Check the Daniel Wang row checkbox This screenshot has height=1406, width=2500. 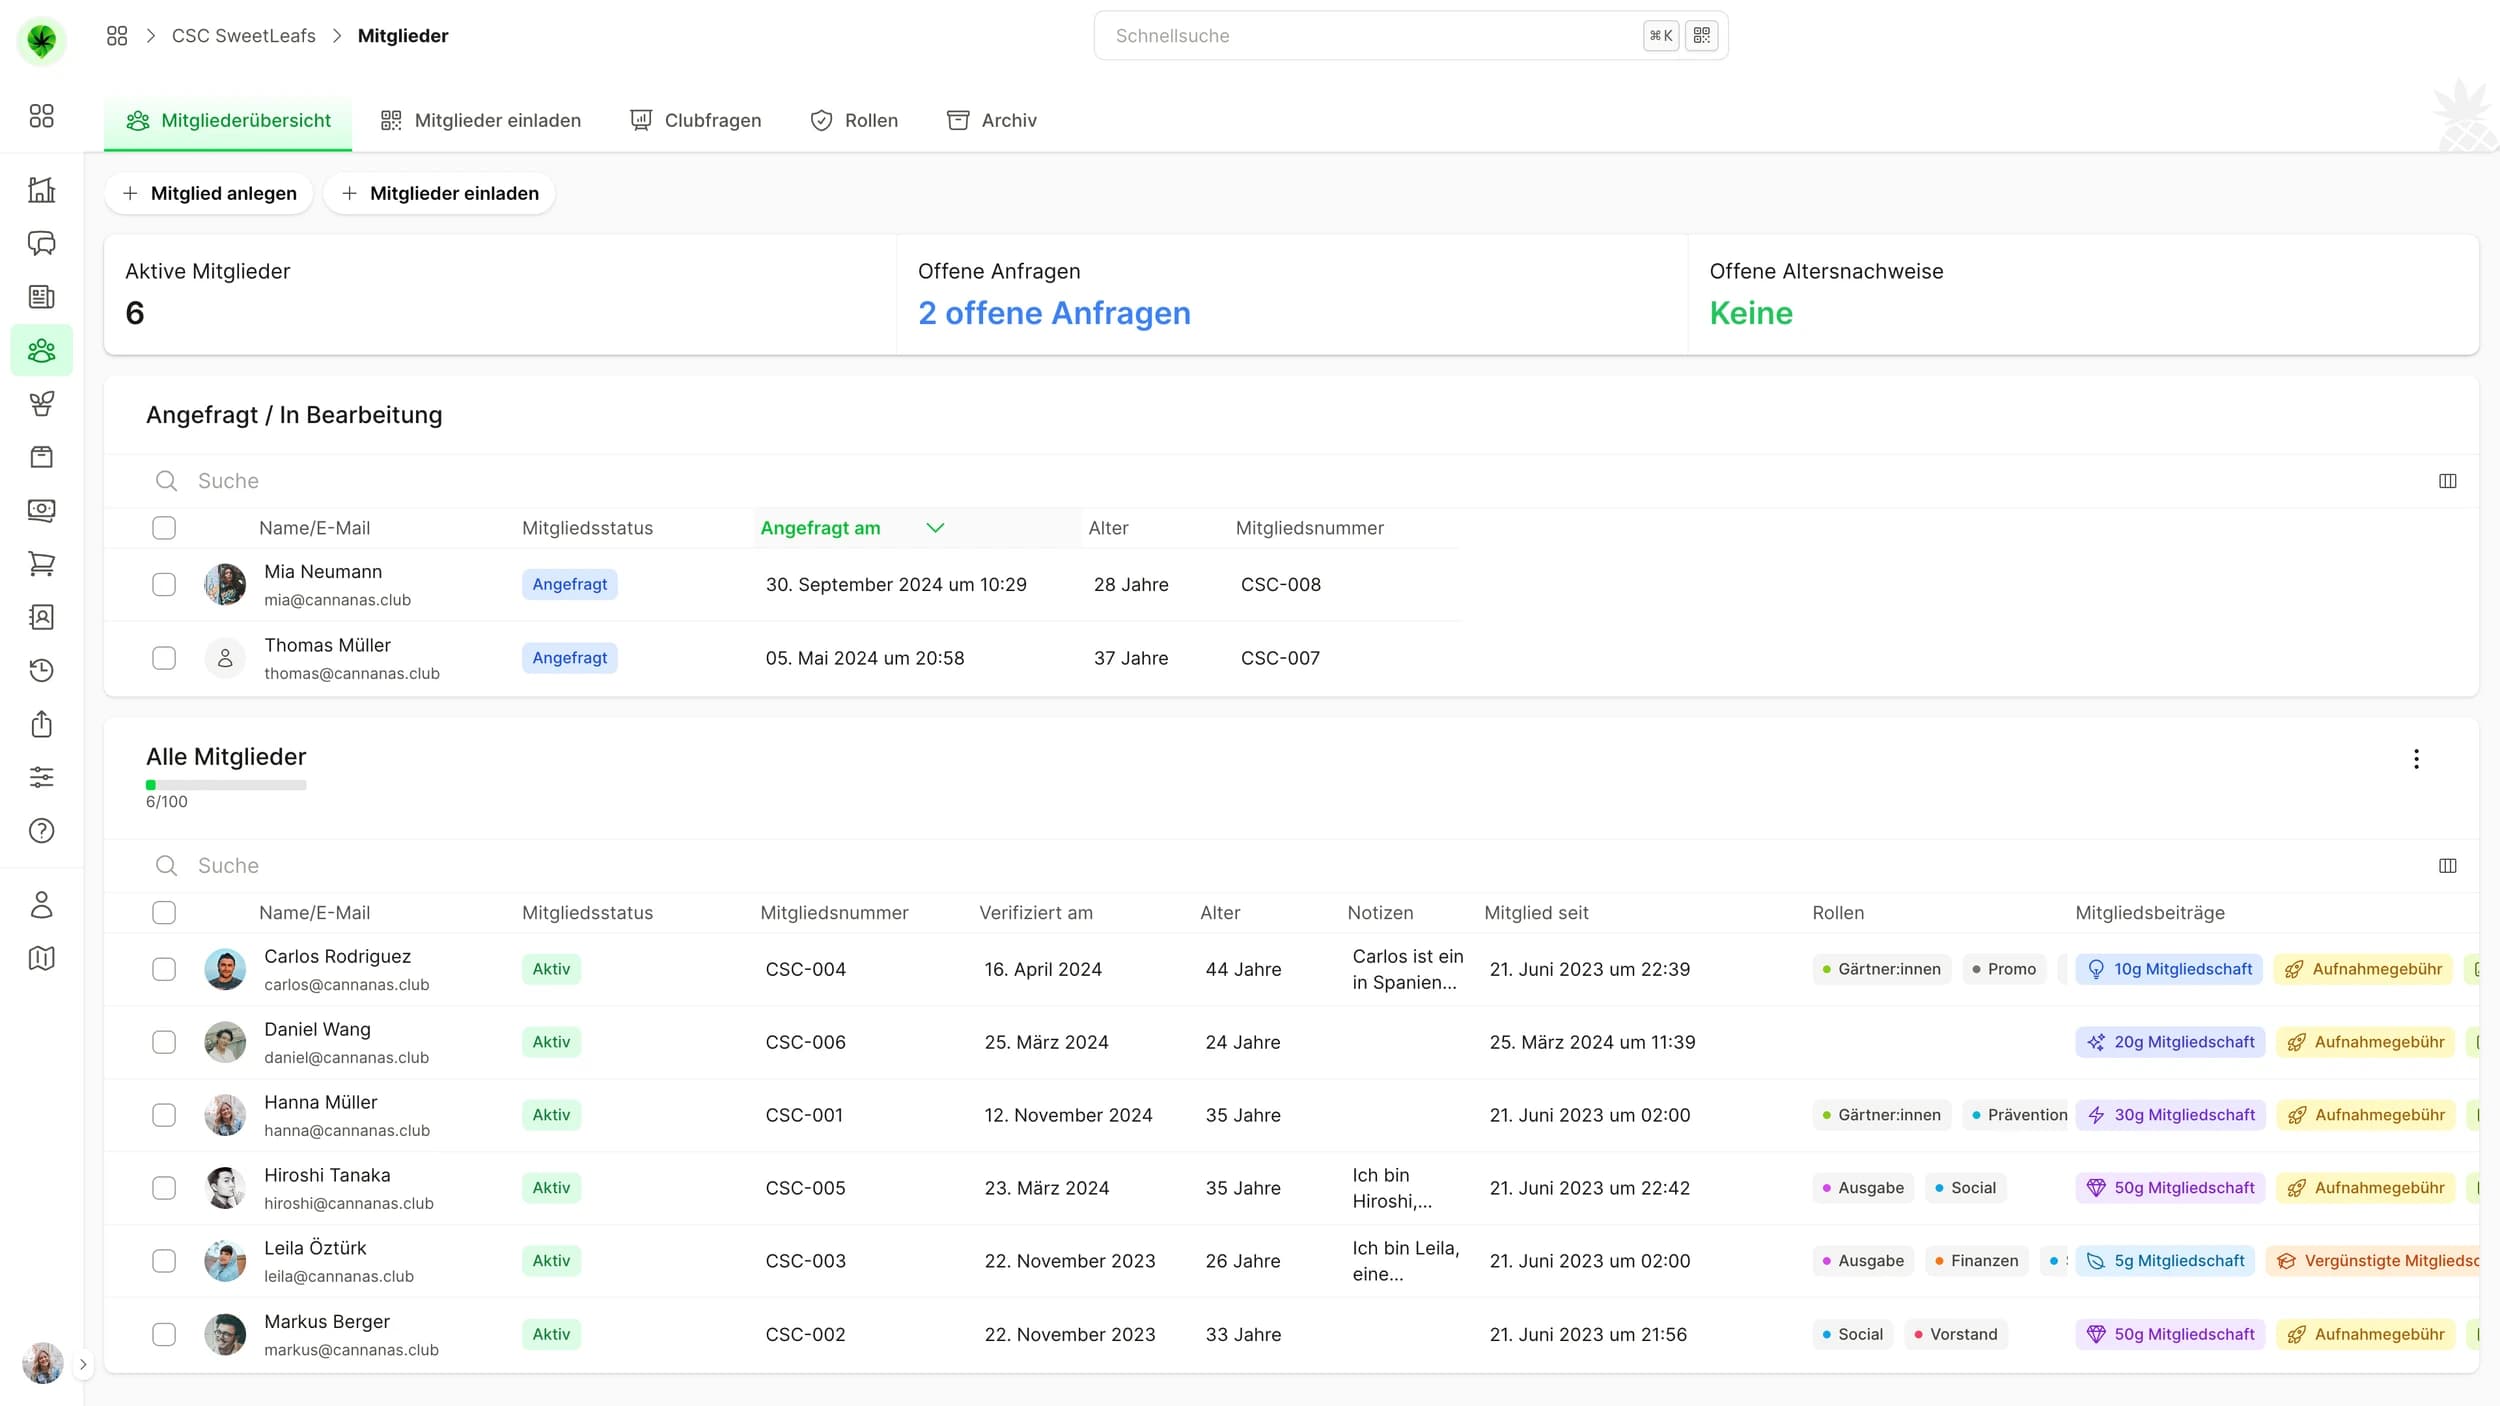[x=164, y=1042]
